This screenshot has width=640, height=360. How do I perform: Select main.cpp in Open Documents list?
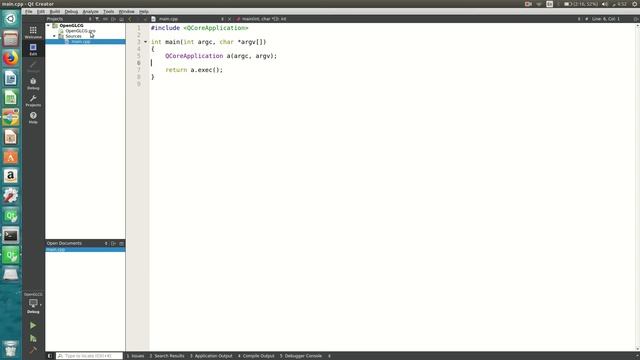(85, 249)
